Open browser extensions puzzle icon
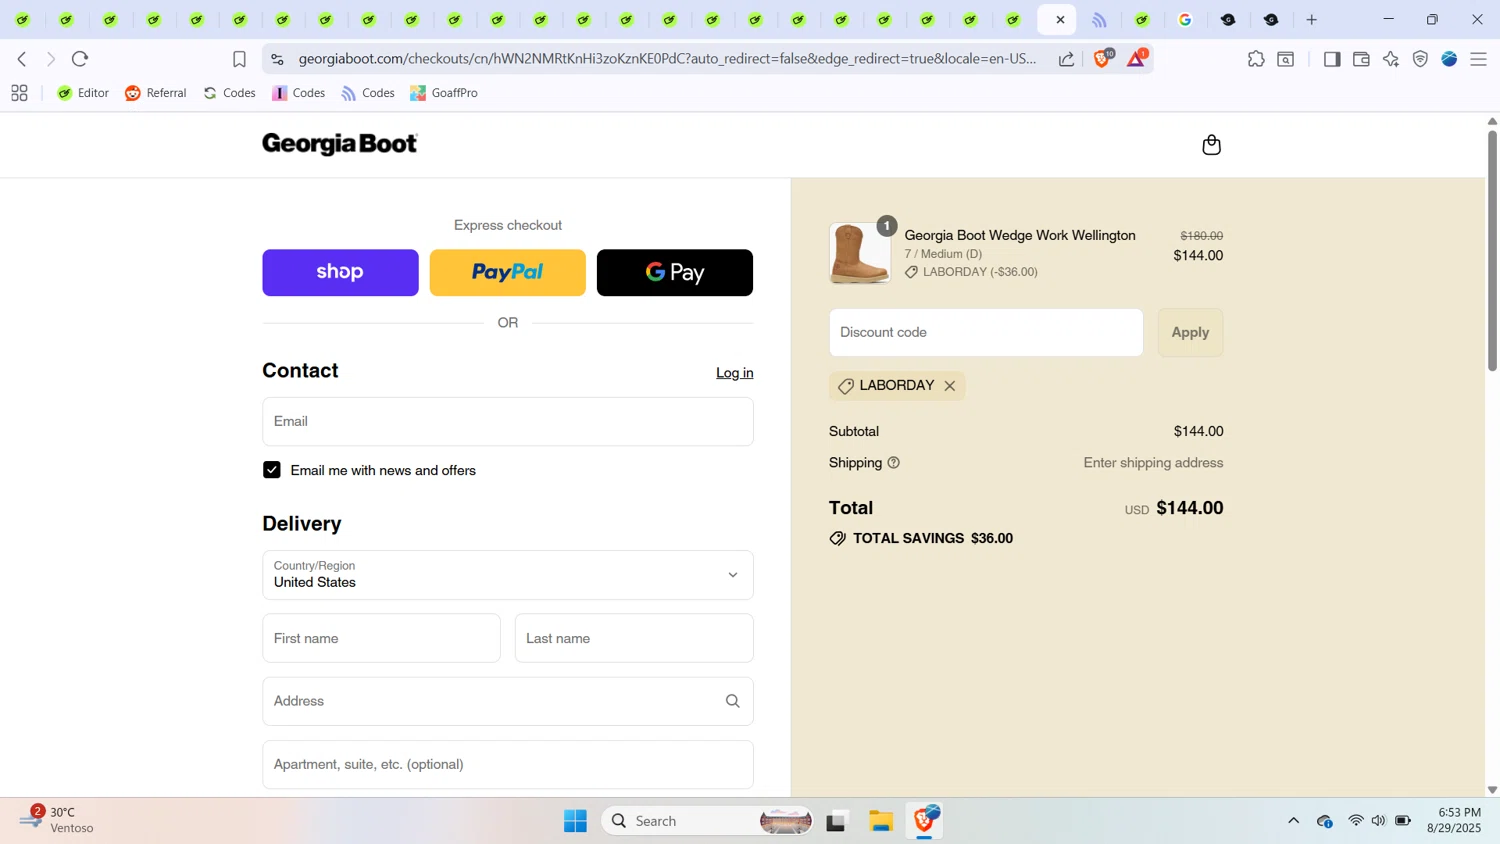This screenshot has height=844, width=1500. click(1256, 59)
